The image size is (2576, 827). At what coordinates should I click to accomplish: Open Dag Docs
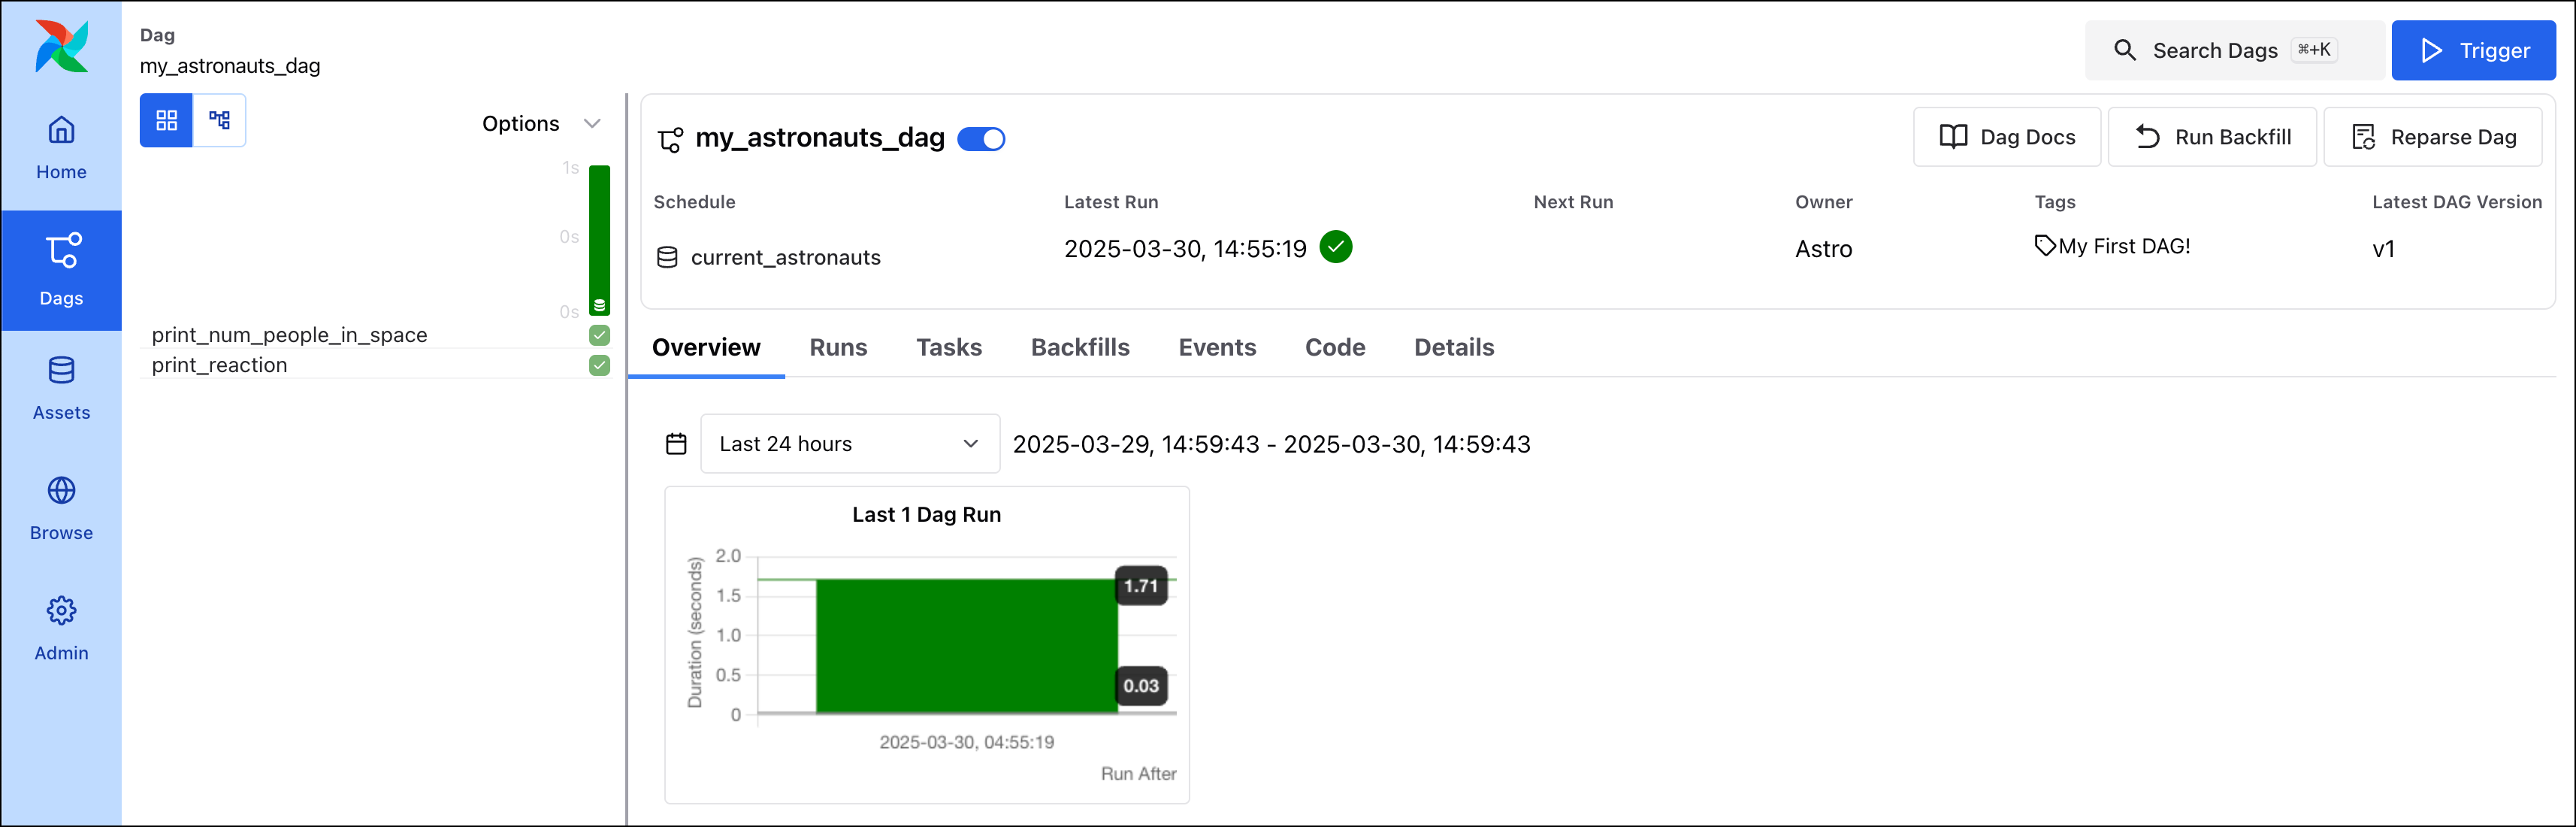pyautogui.click(x=2006, y=137)
